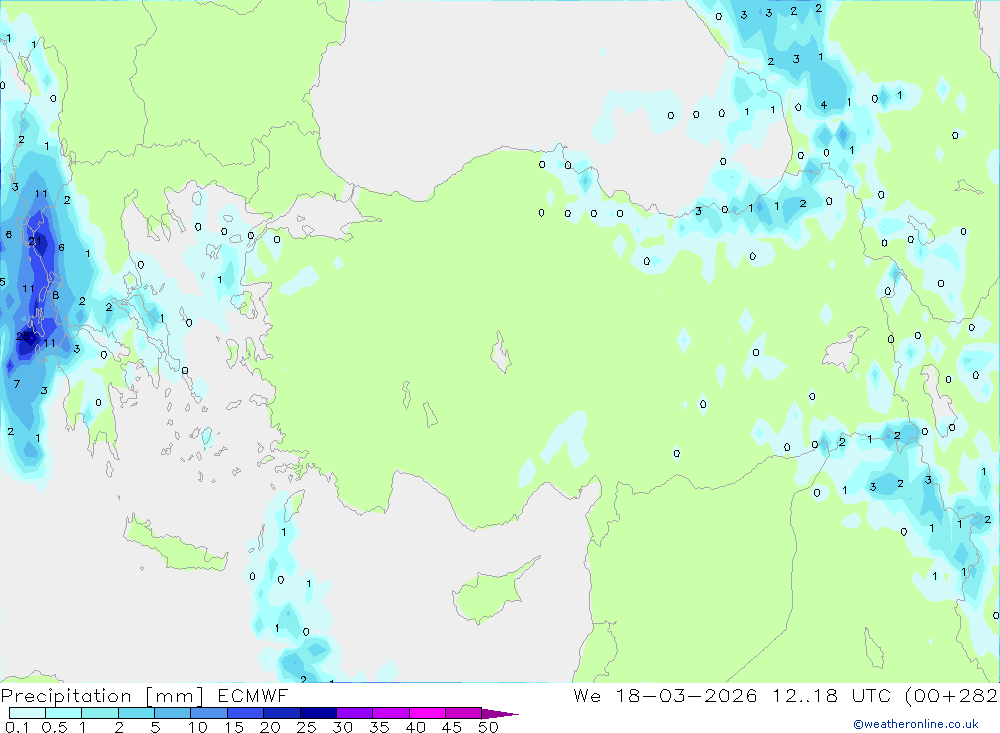The image size is (1000, 733).
Task: Click the '12..18 UTC' time range text
Action: (x=831, y=695)
